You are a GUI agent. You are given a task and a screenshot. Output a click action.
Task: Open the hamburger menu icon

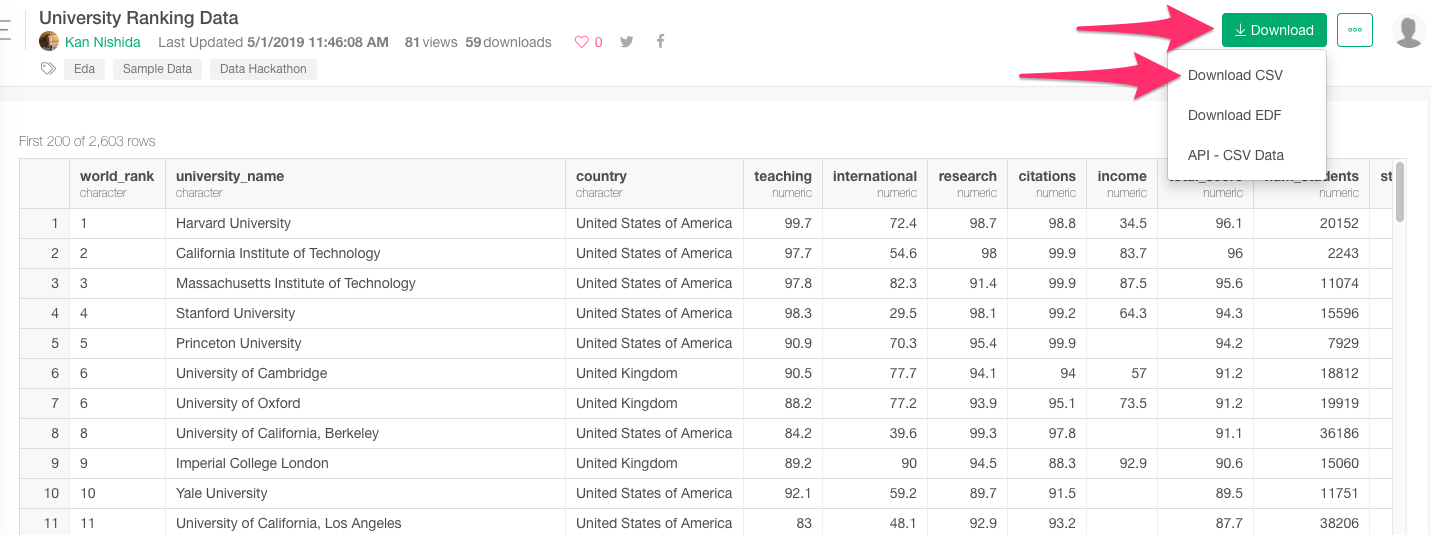tap(4, 31)
